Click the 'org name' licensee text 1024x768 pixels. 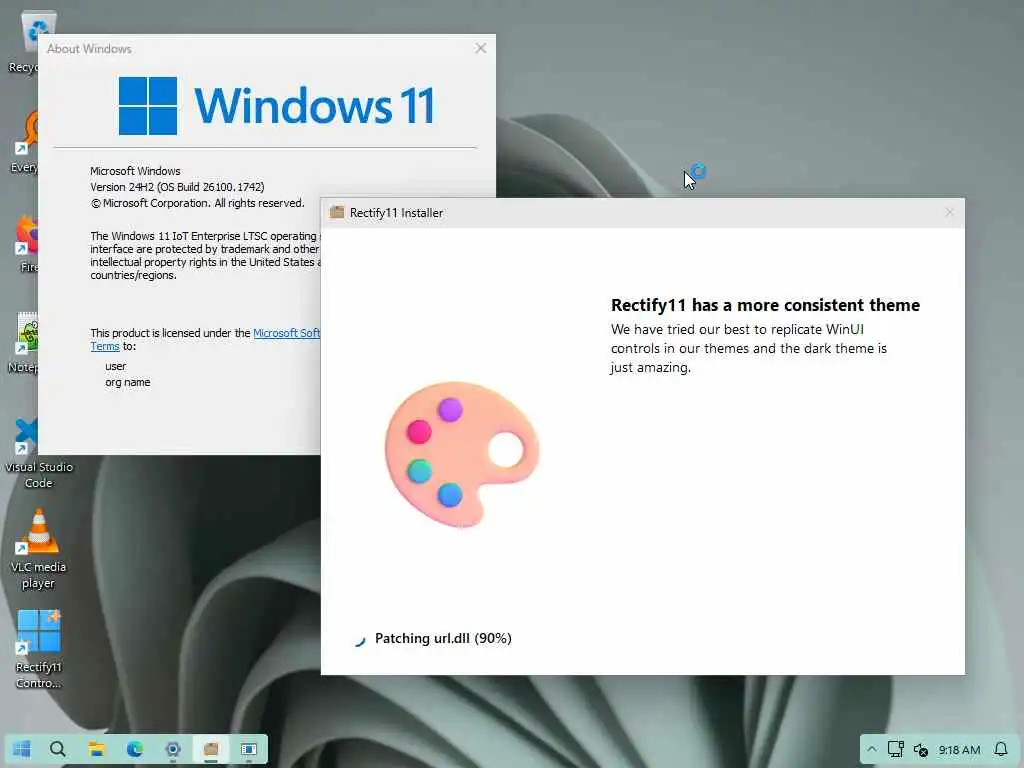[x=127, y=382]
